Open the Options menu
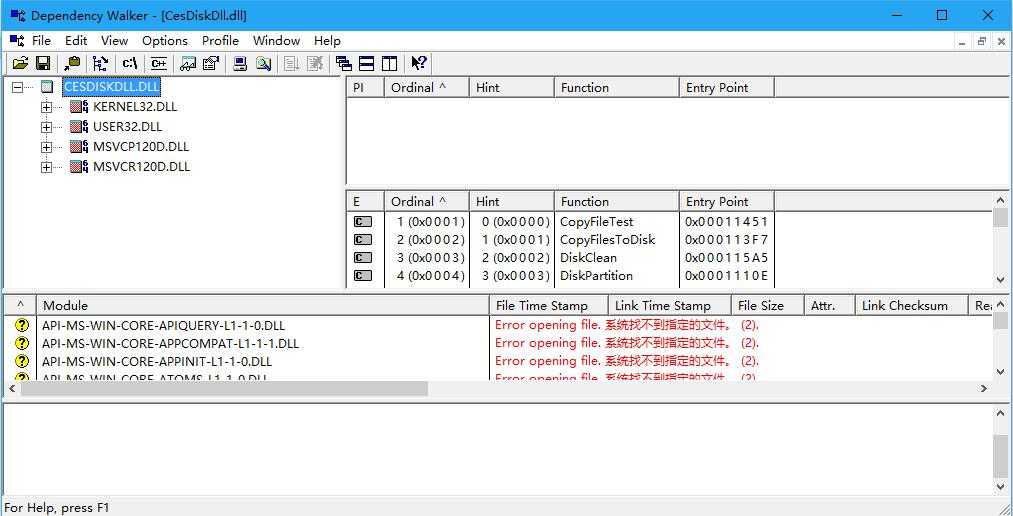 [165, 41]
